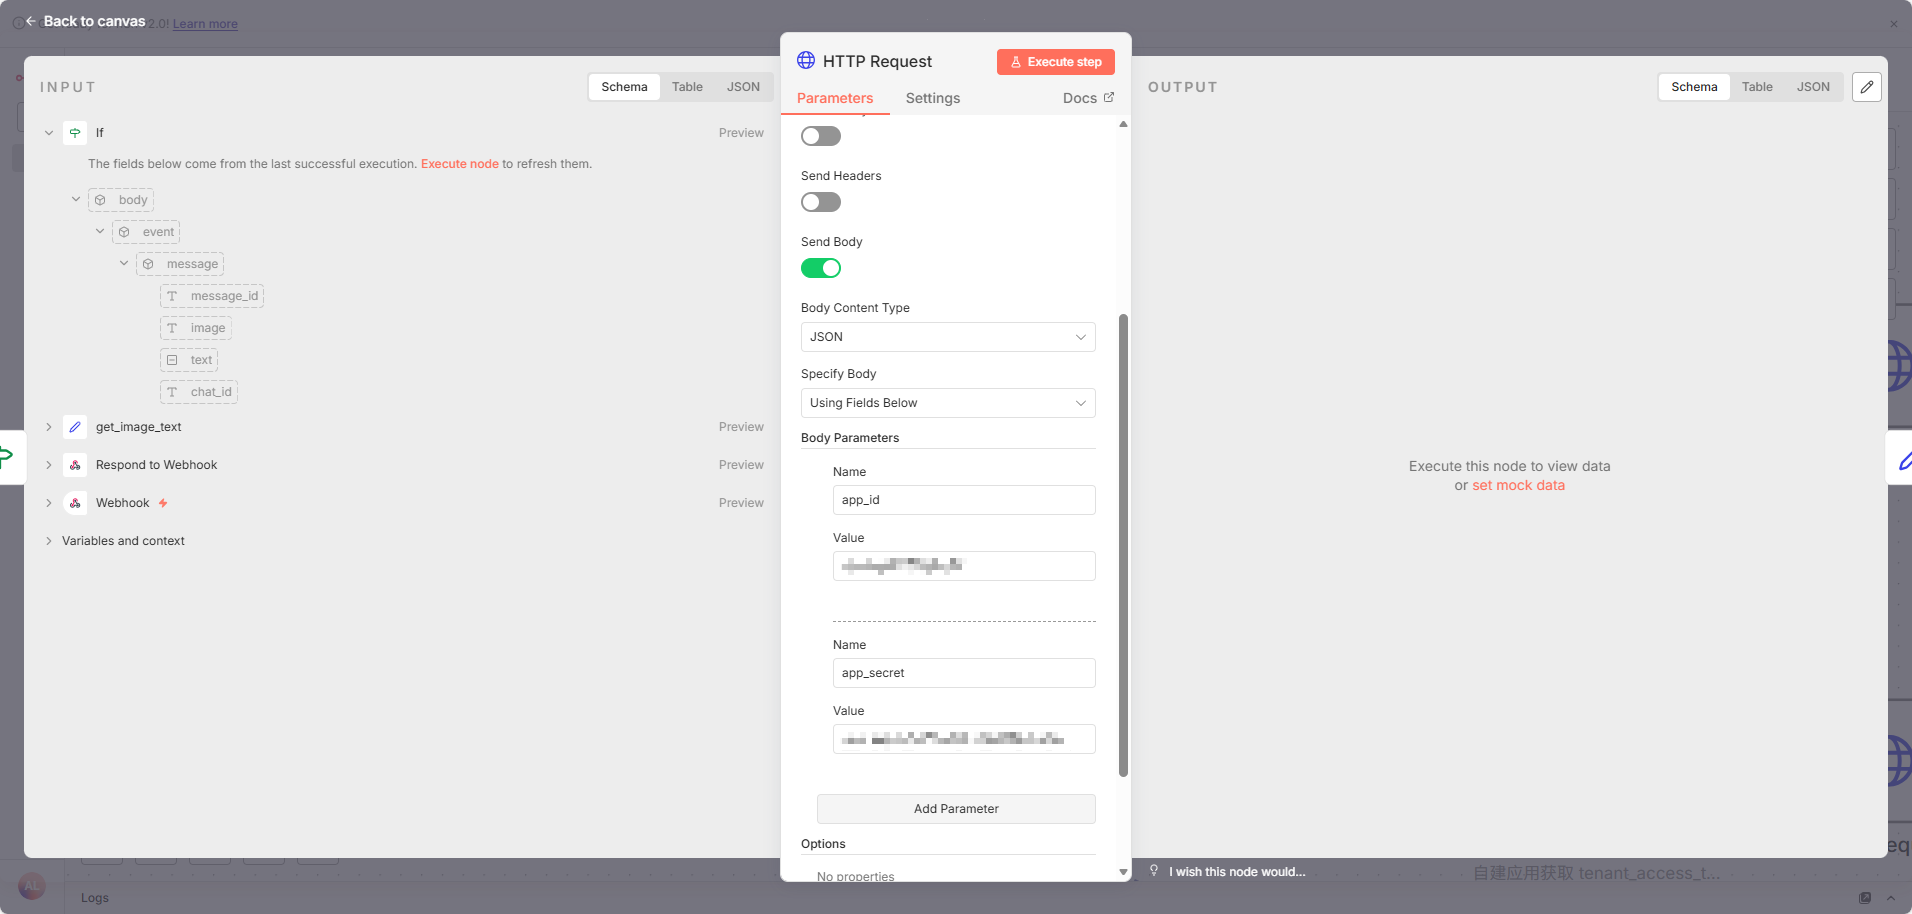Click the Back to canvas arrow
The width and height of the screenshot is (1912, 914).
[31, 21]
